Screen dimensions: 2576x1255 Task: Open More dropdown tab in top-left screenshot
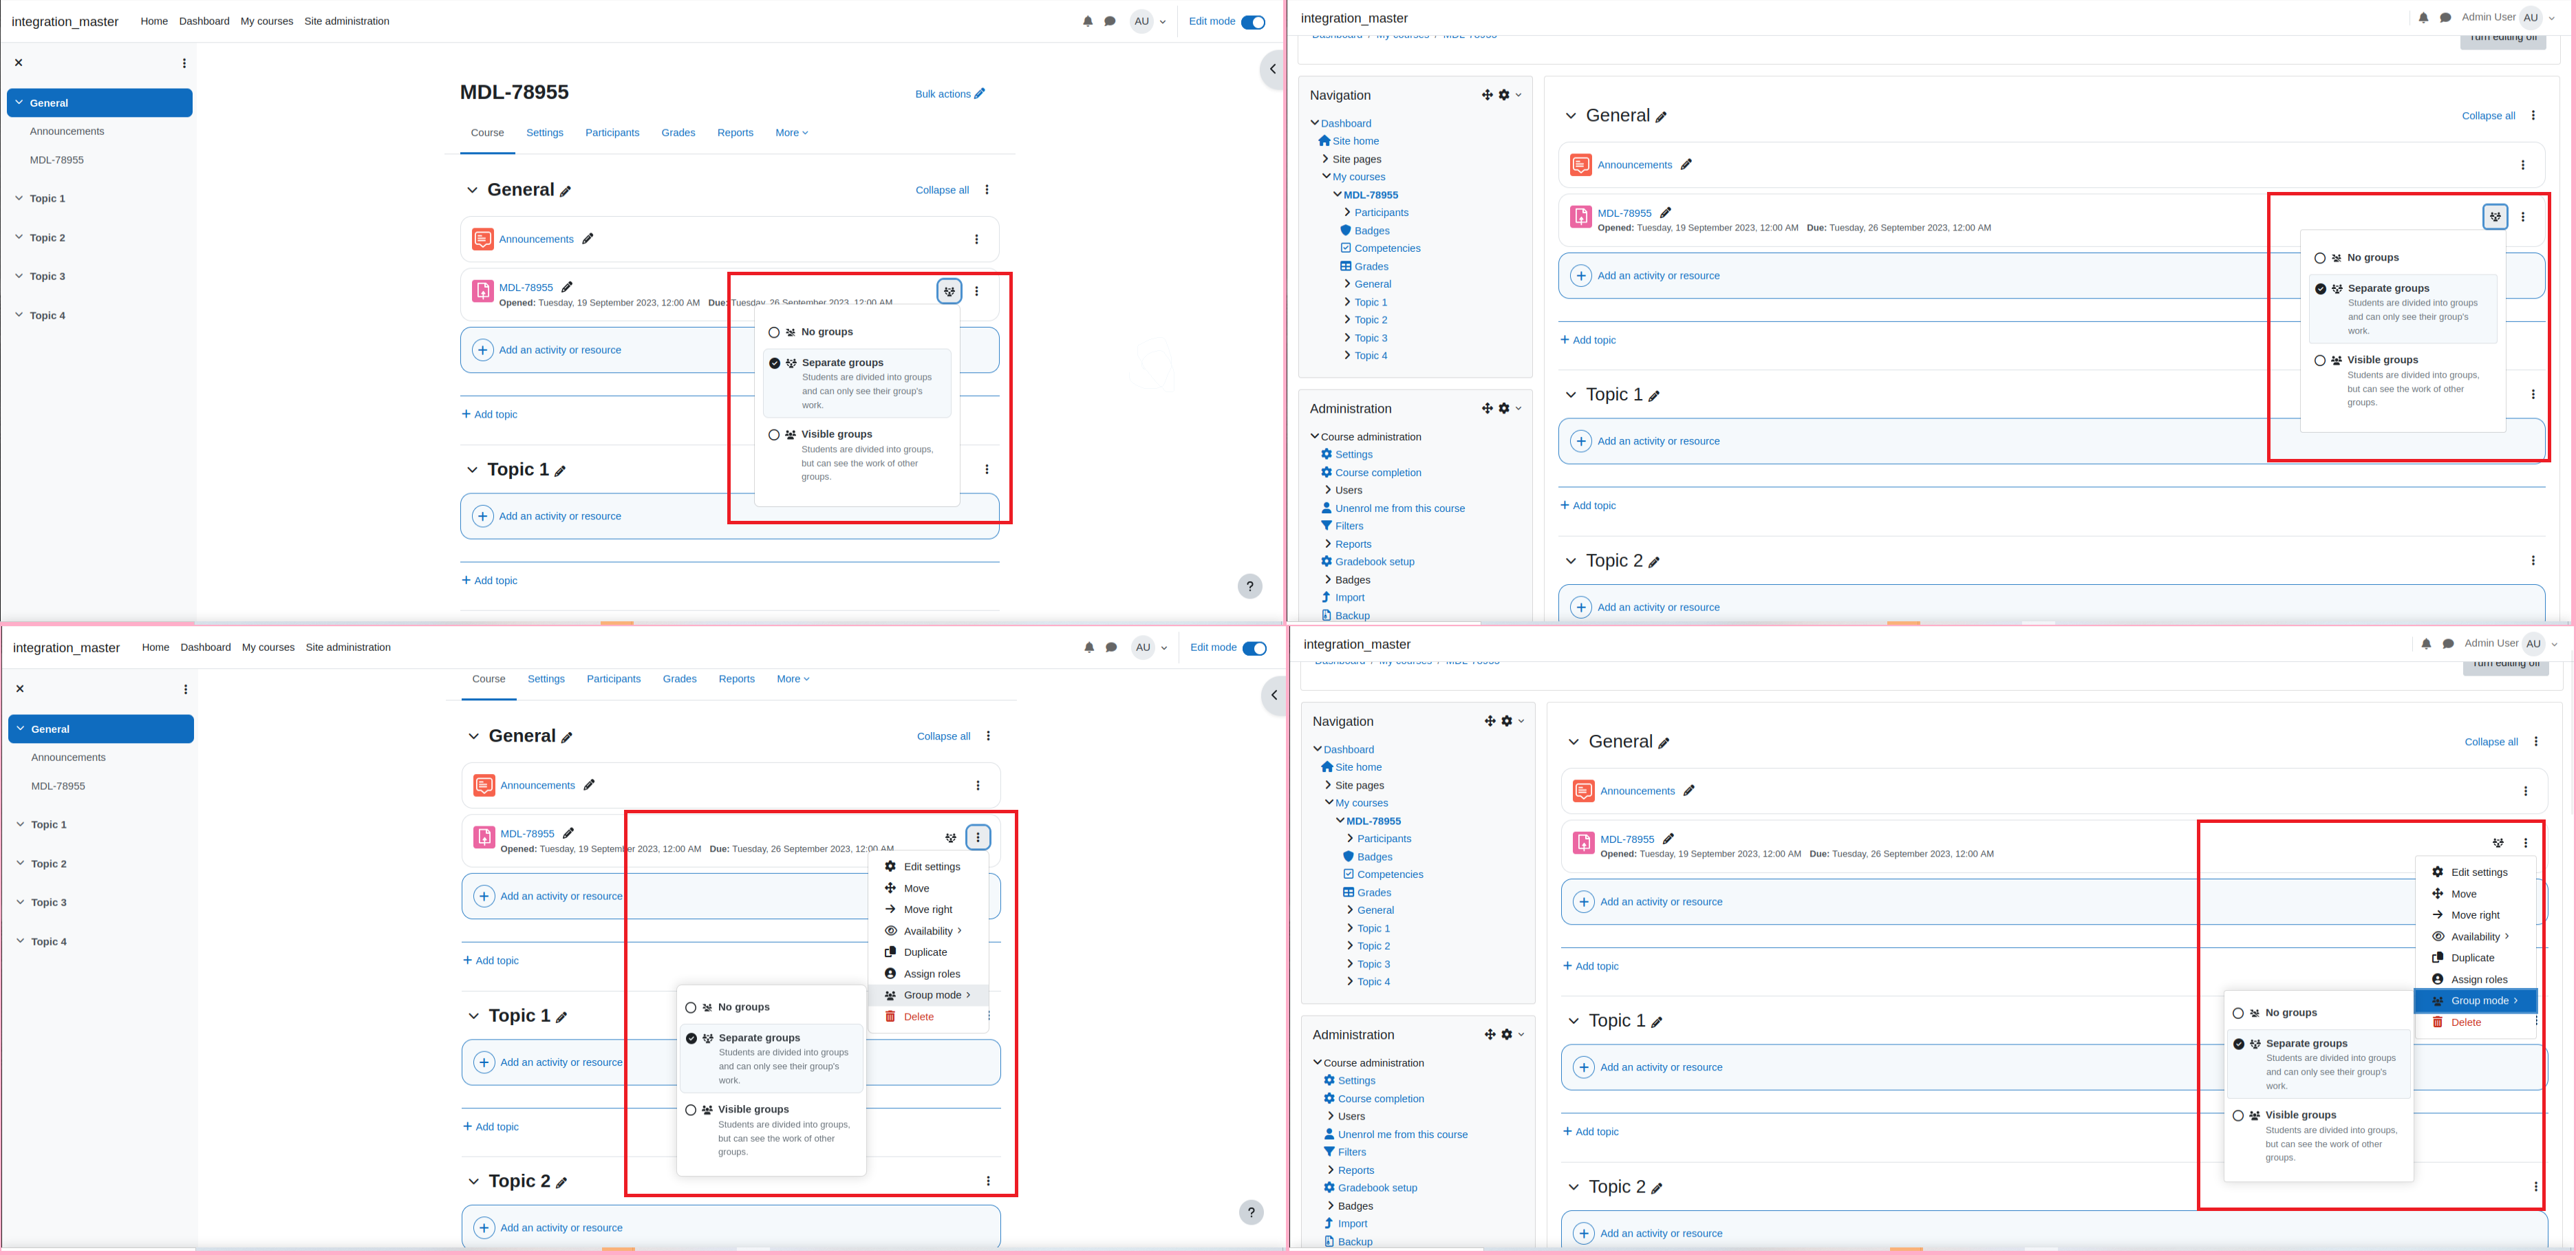pyautogui.click(x=791, y=133)
